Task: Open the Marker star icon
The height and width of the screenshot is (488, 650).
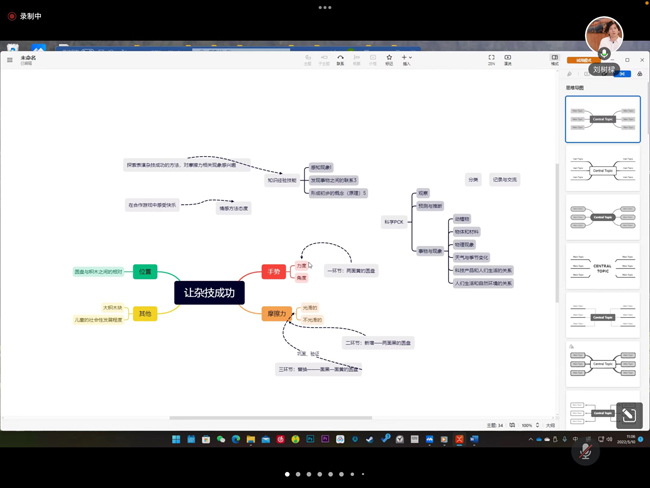Action: [389, 60]
